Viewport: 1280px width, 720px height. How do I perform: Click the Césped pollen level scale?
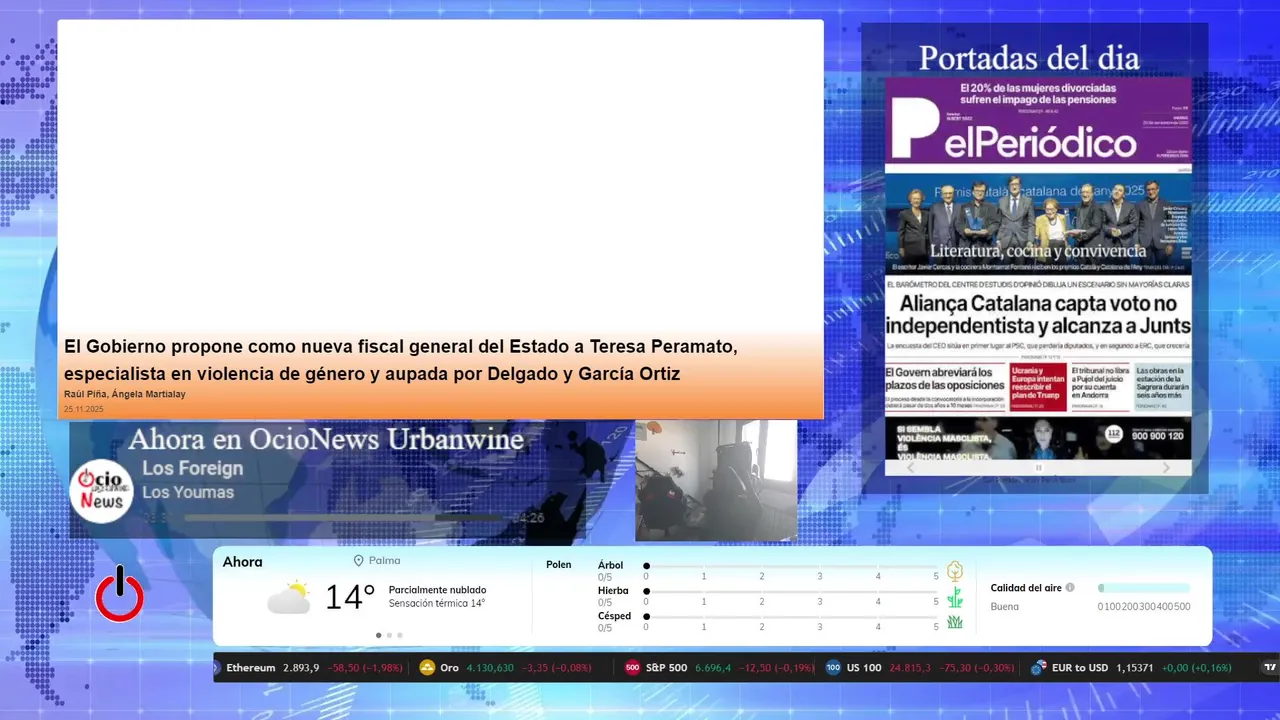791,617
